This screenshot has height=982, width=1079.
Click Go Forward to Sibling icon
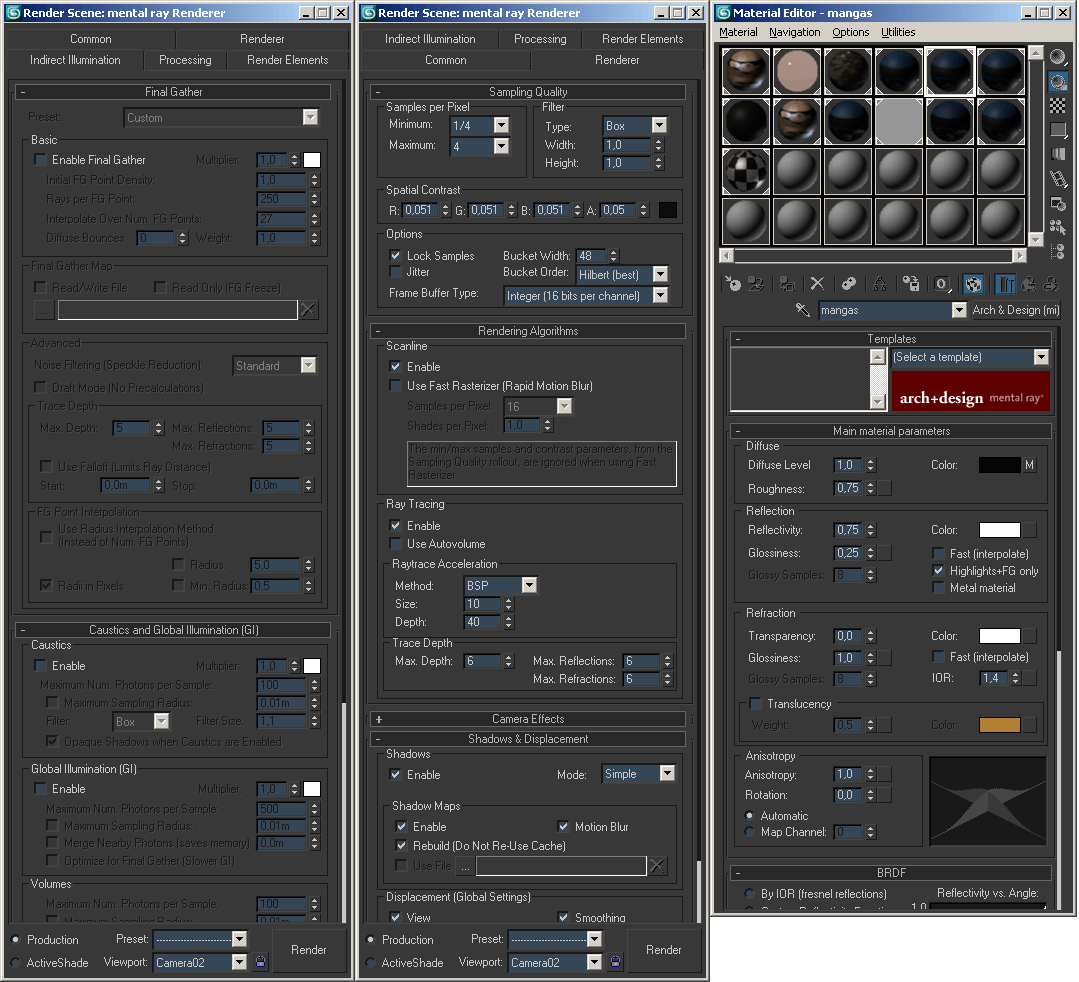(x=1051, y=284)
